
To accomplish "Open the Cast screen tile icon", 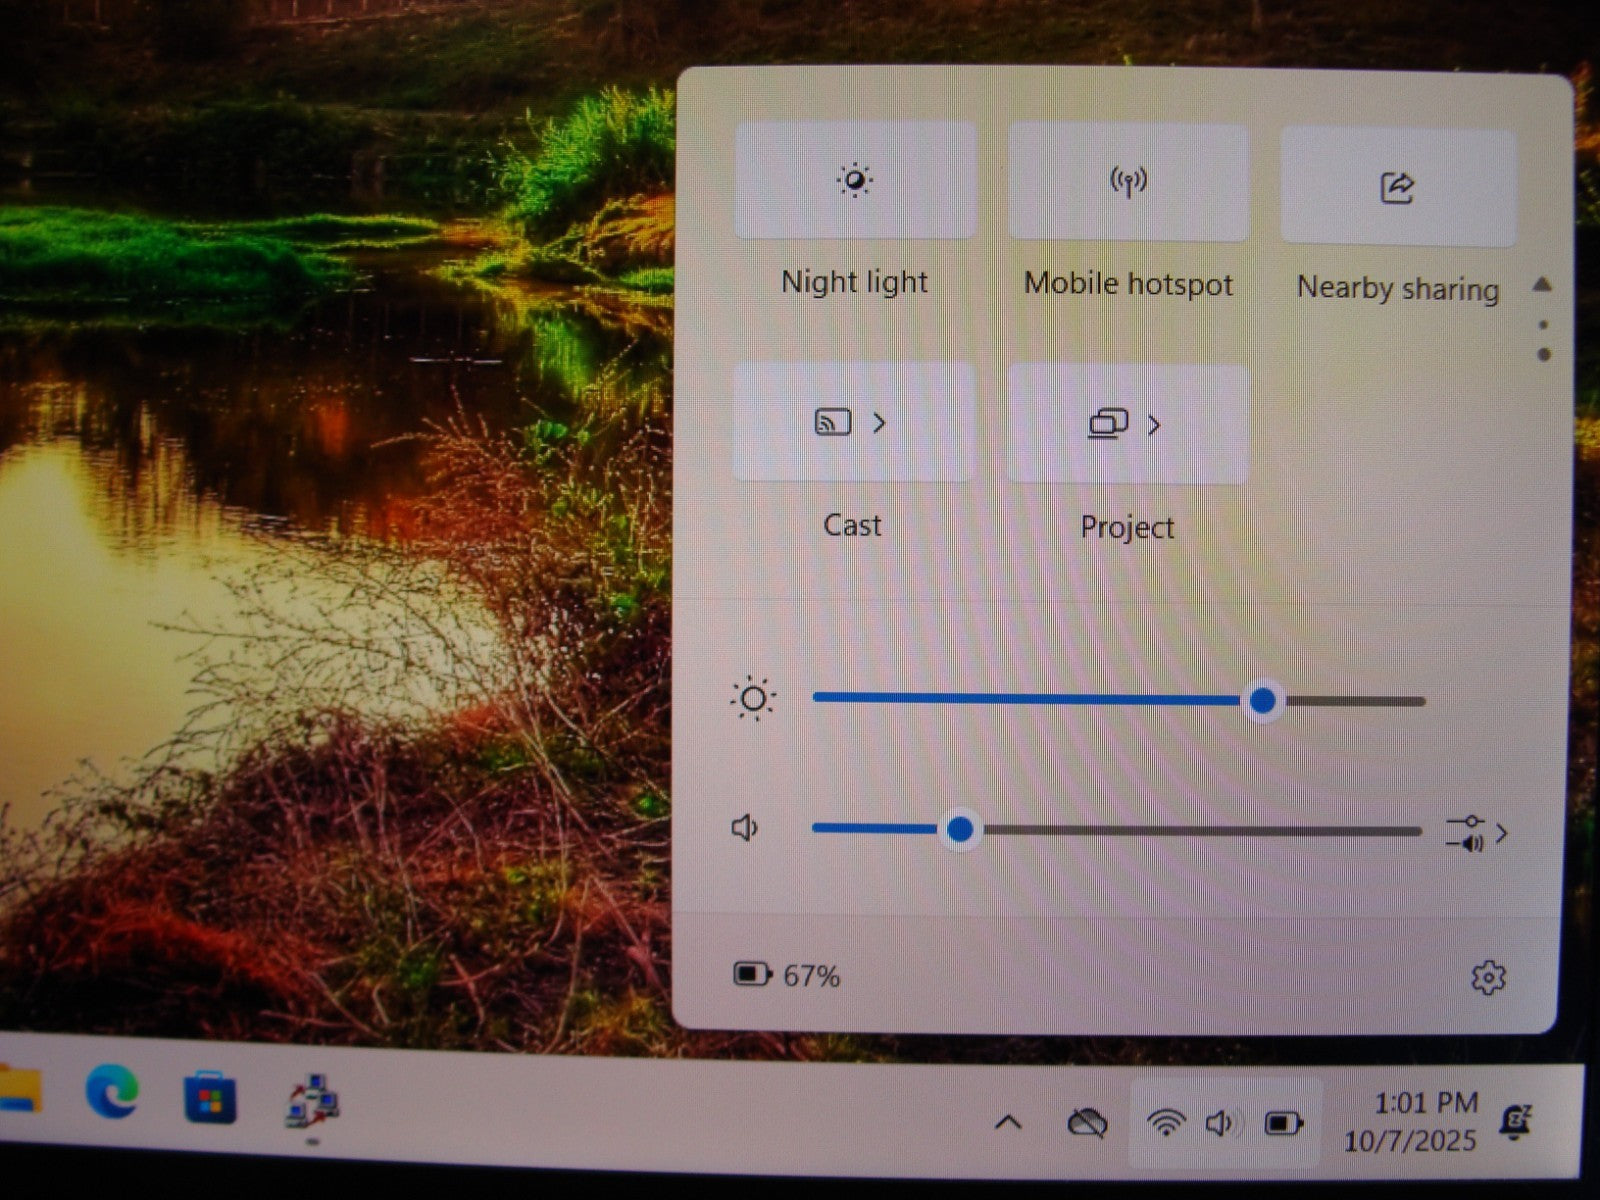I will [832, 422].
